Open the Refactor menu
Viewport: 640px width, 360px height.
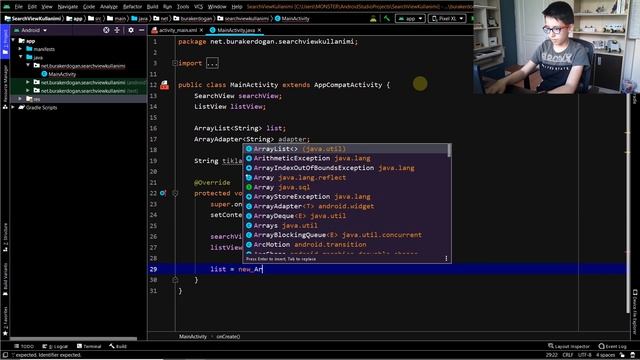click(x=132, y=7)
